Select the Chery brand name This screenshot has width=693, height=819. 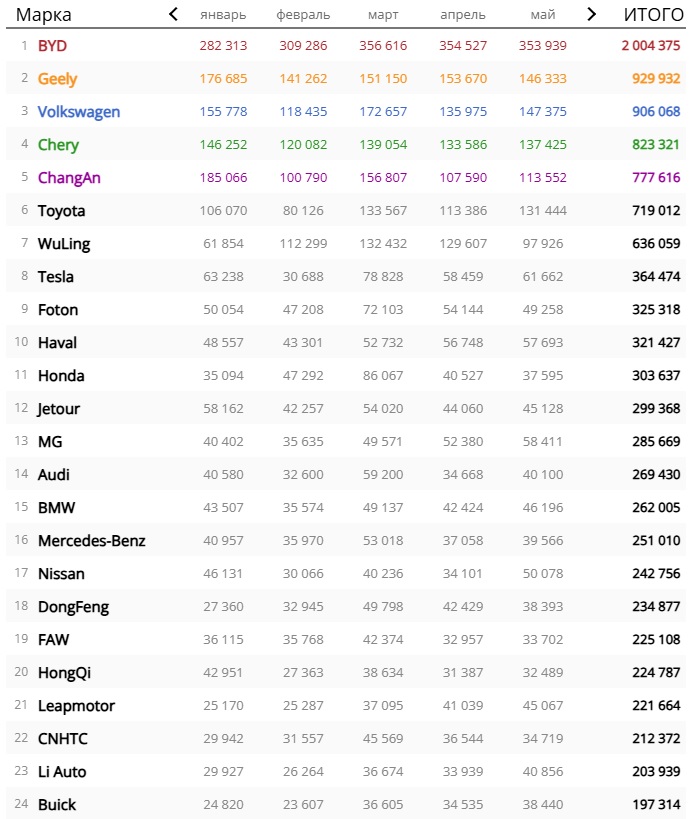(58, 145)
